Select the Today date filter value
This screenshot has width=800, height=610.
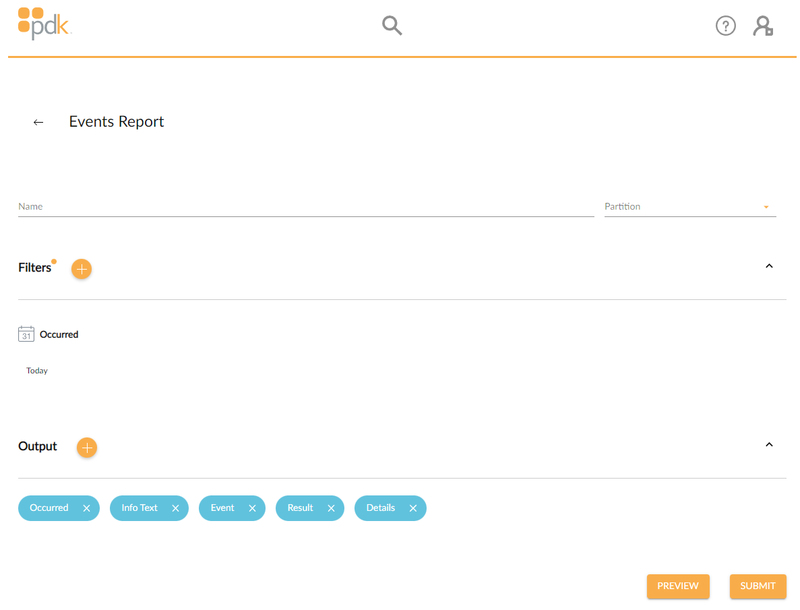point(37,371)
